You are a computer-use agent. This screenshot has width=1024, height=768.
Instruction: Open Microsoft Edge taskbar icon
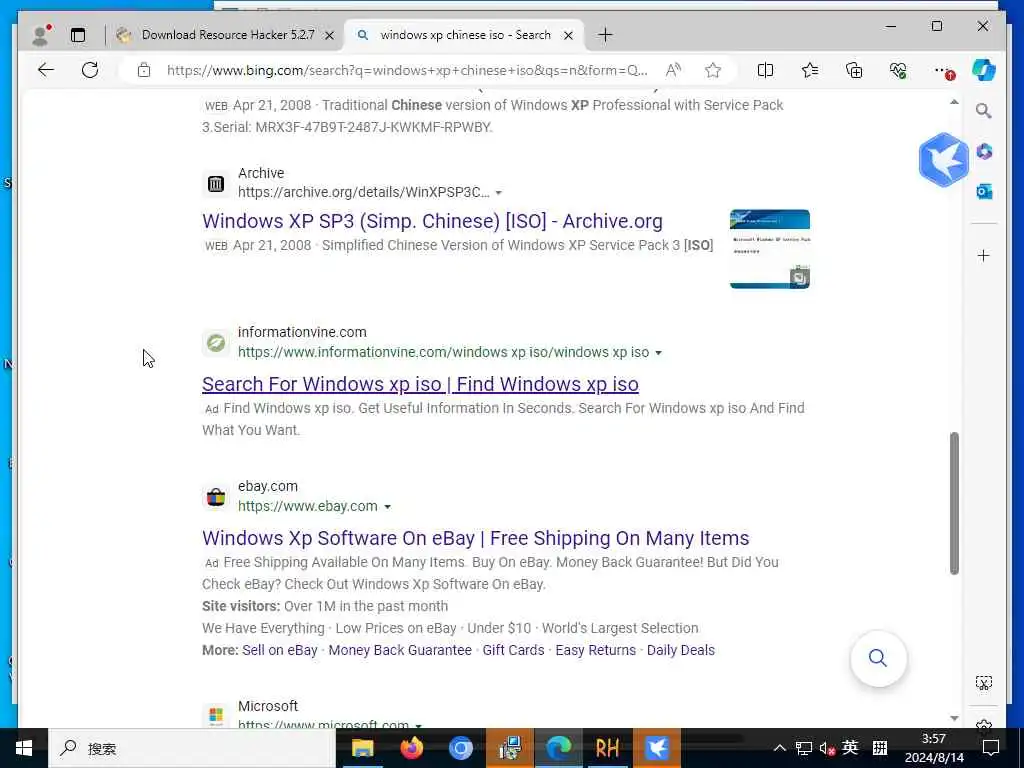coord(558,748)
